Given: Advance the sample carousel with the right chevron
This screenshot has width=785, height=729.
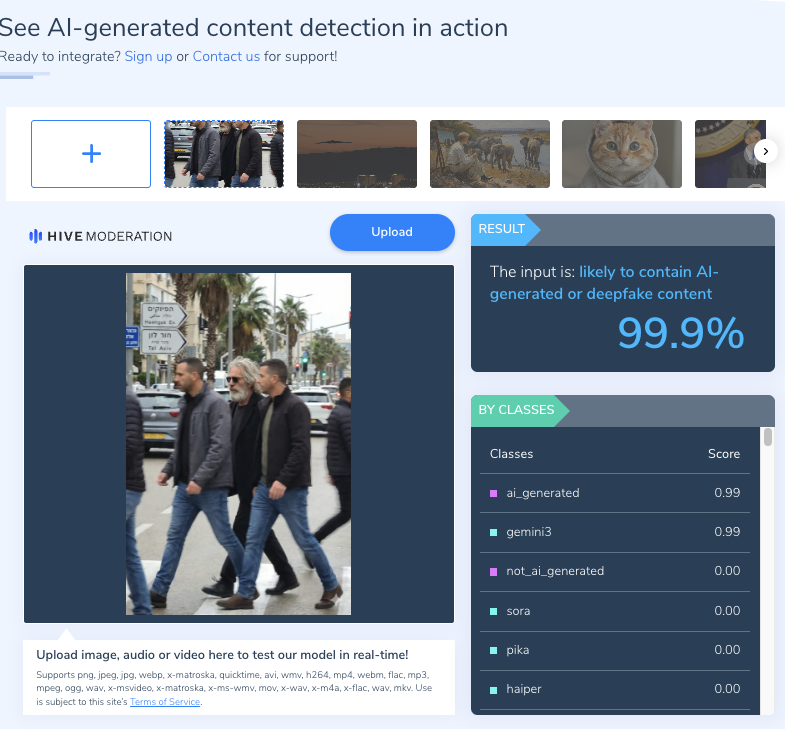Looking at the screenshot, I should (x=765, y=151).
